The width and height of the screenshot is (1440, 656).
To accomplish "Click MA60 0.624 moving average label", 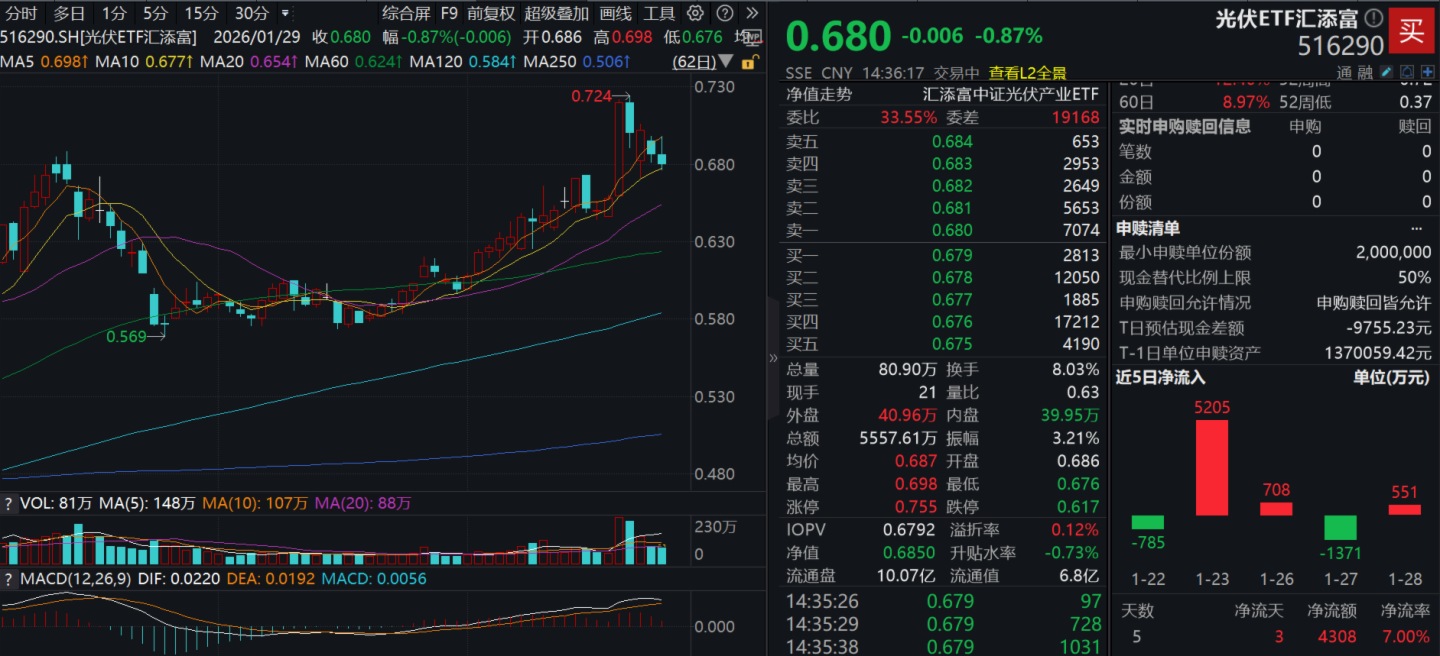I will [x=353, y=62].
